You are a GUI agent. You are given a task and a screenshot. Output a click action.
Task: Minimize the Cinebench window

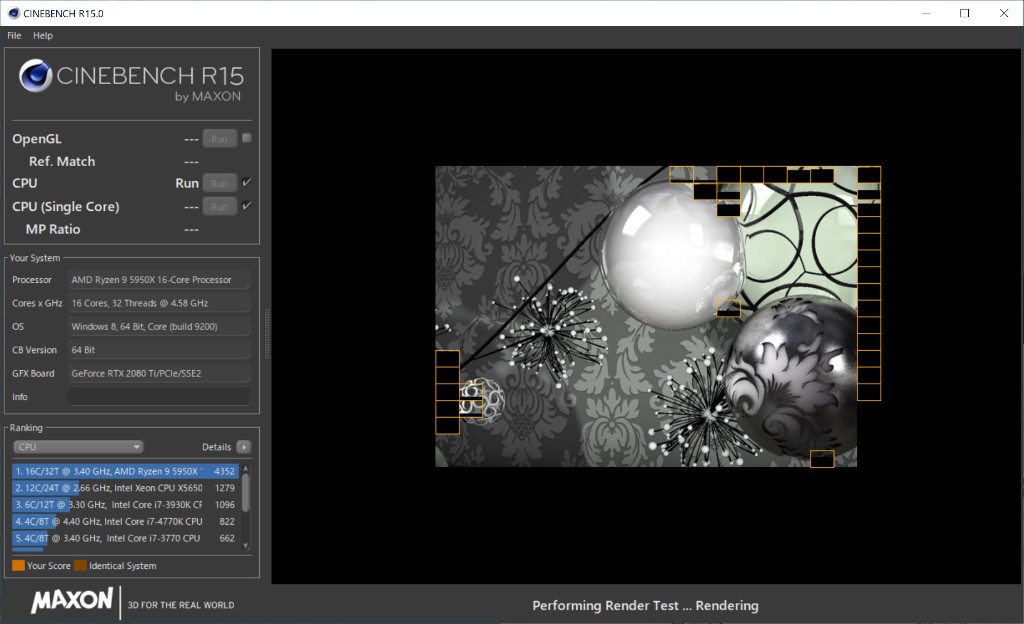tap(925, 13)
